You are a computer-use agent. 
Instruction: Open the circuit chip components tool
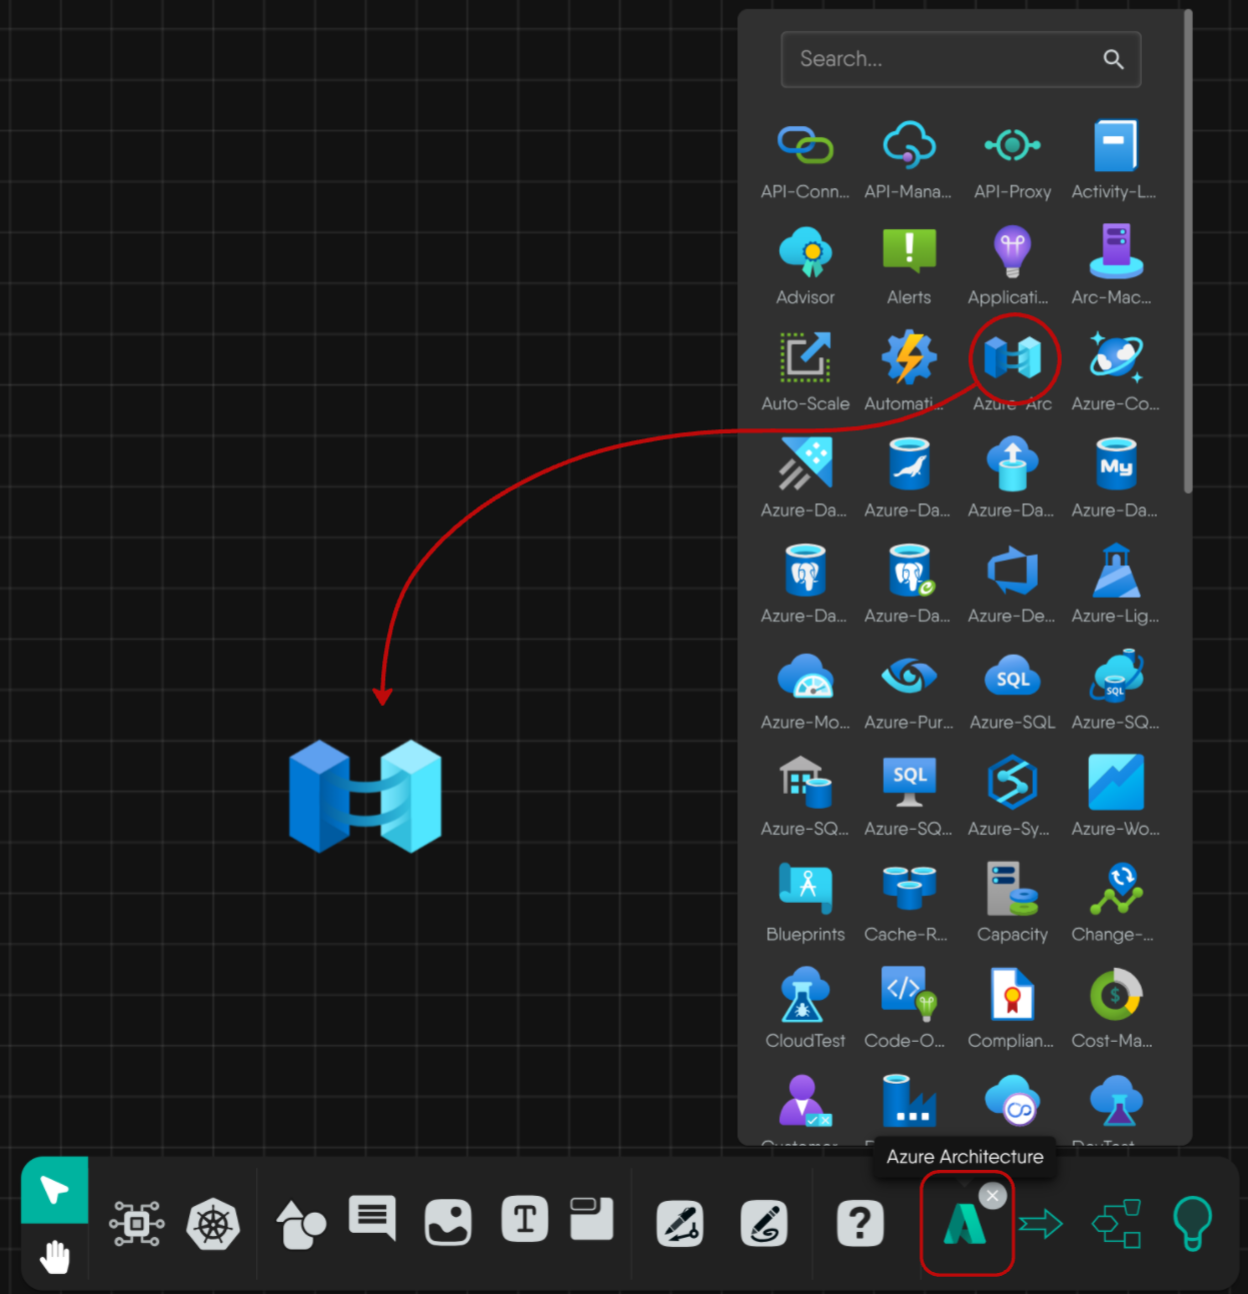click(x=137, y=1223)
